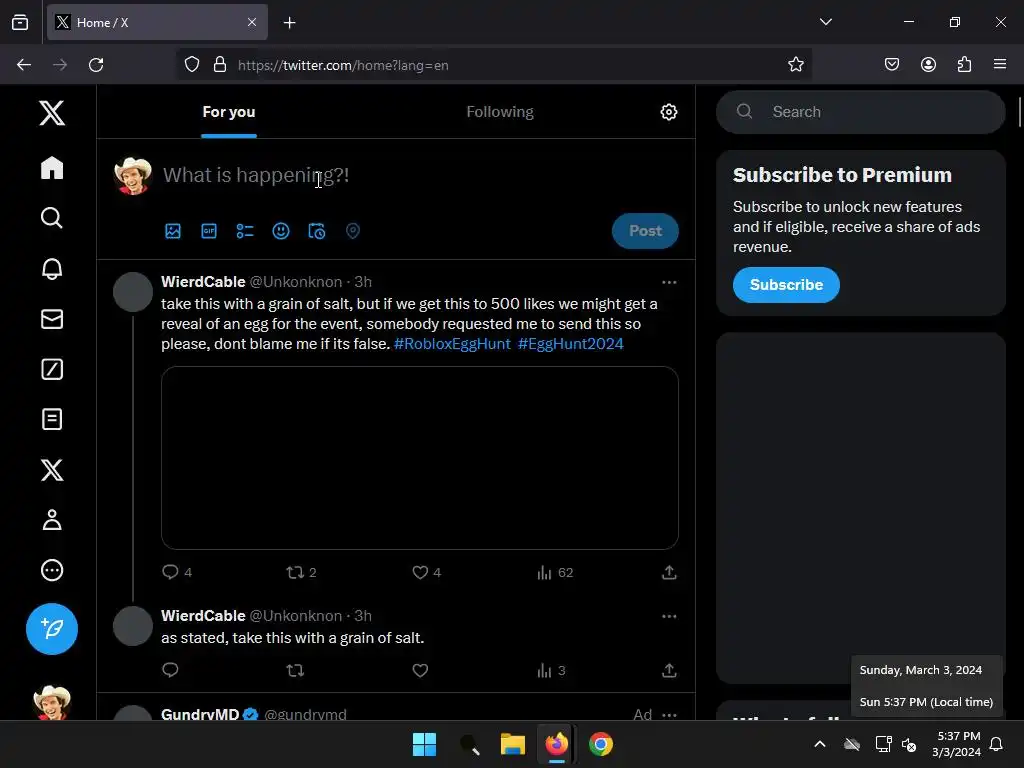
Task: Like the 'as stated' grain of salt post
Action: [420, 670]
